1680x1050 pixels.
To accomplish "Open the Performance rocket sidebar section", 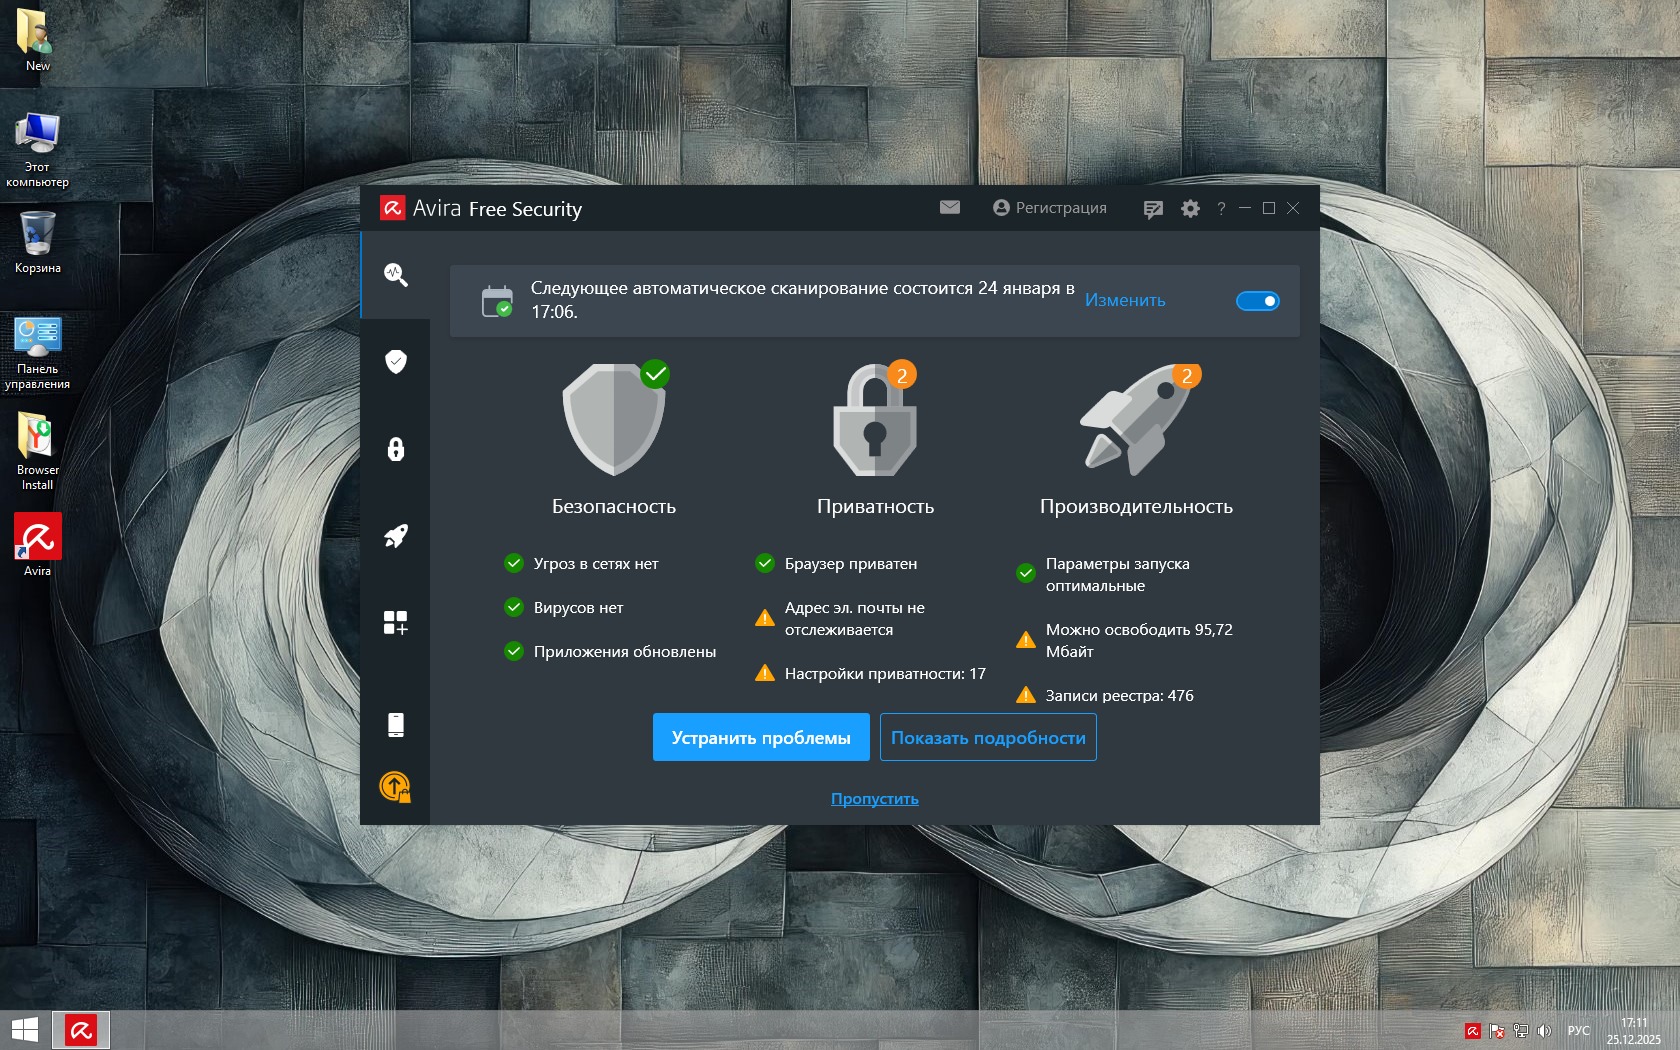I will click(x=396, y=536).
